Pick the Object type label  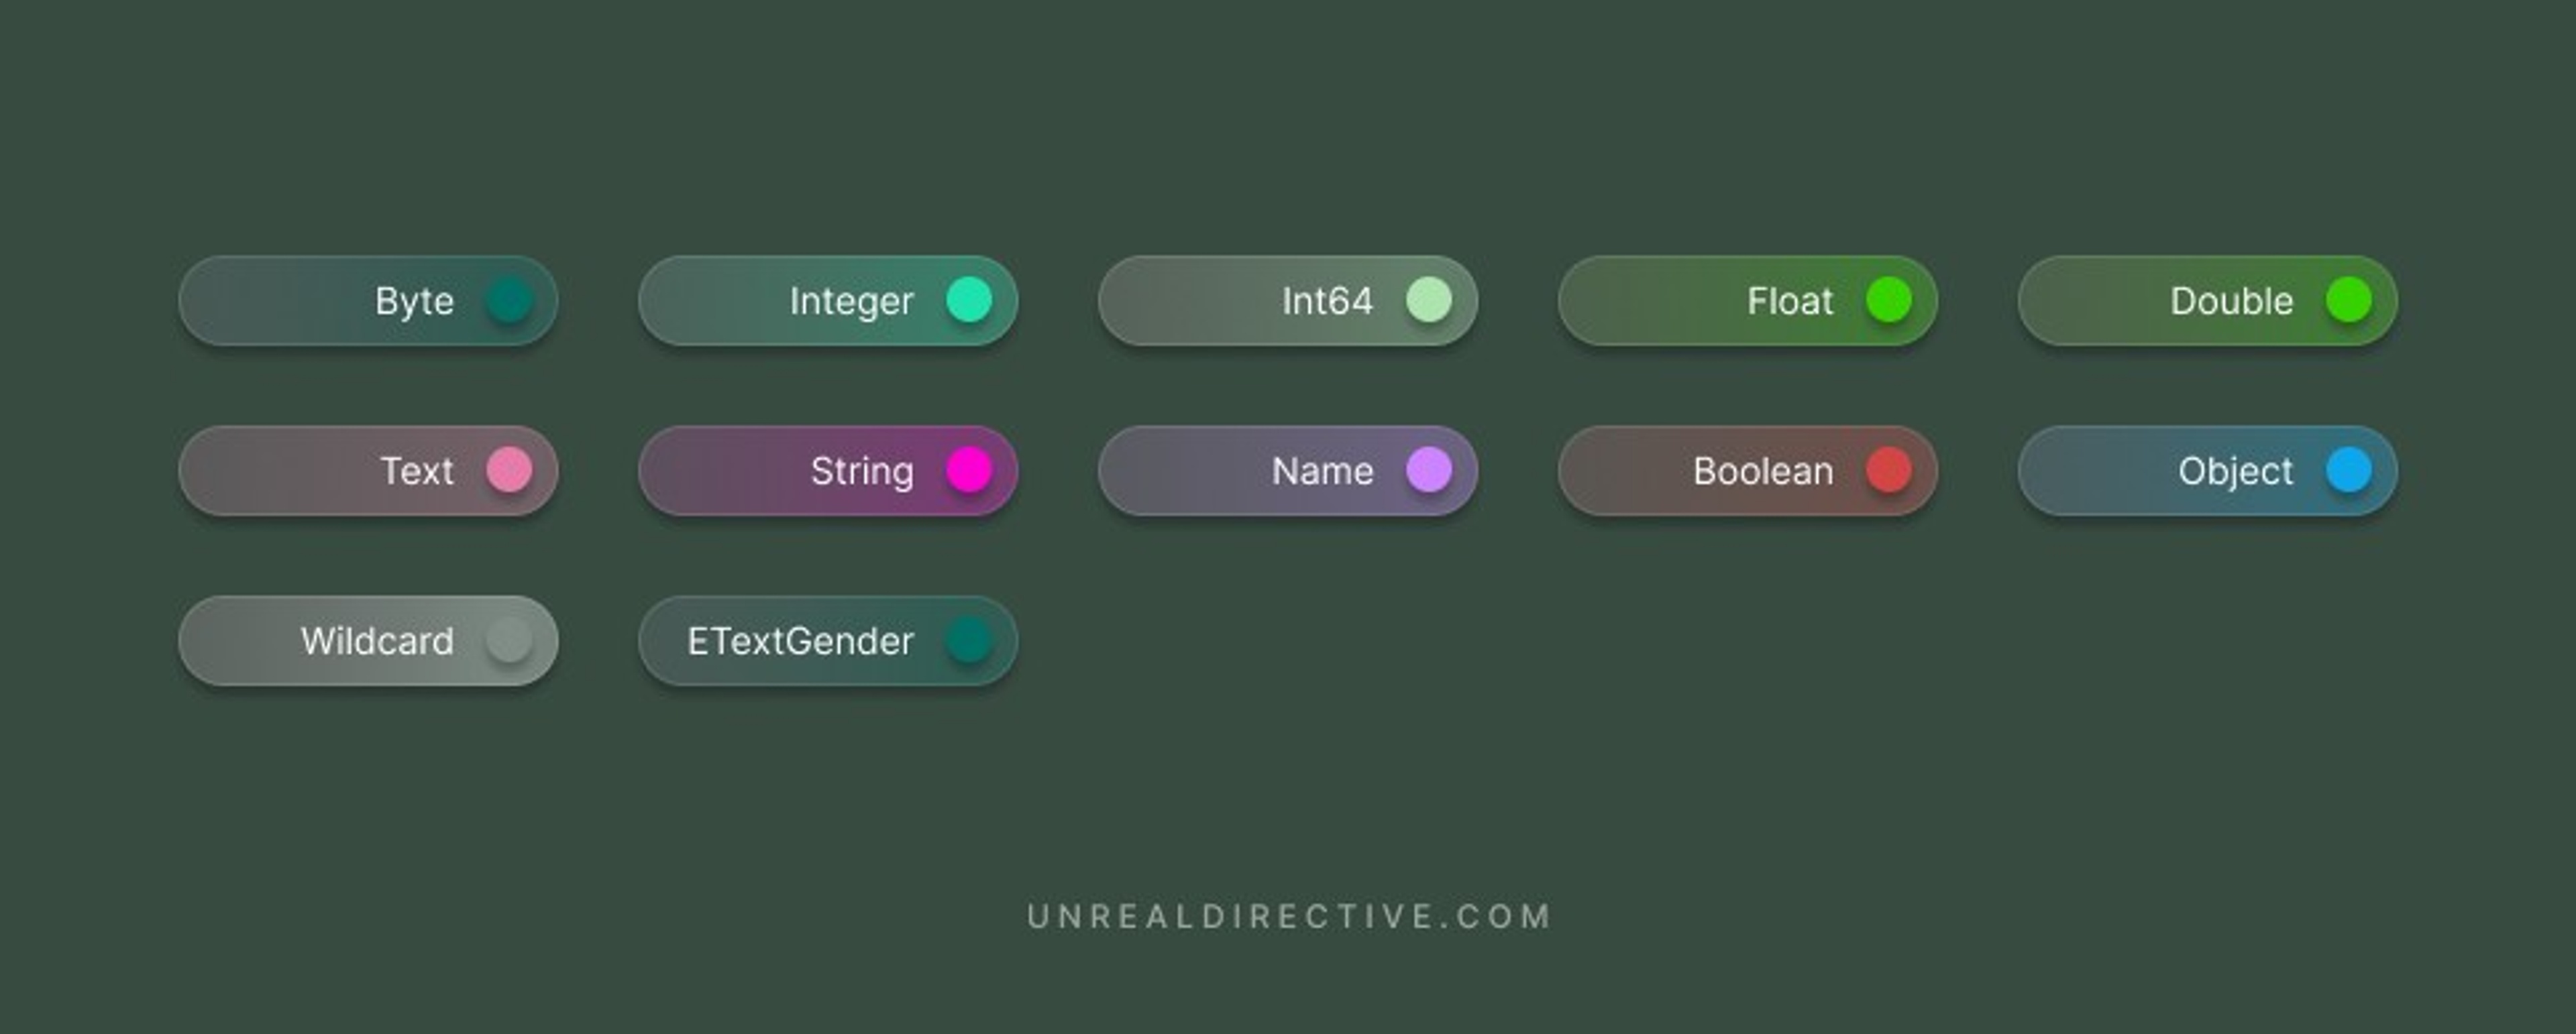click(x=2236, y=472)
